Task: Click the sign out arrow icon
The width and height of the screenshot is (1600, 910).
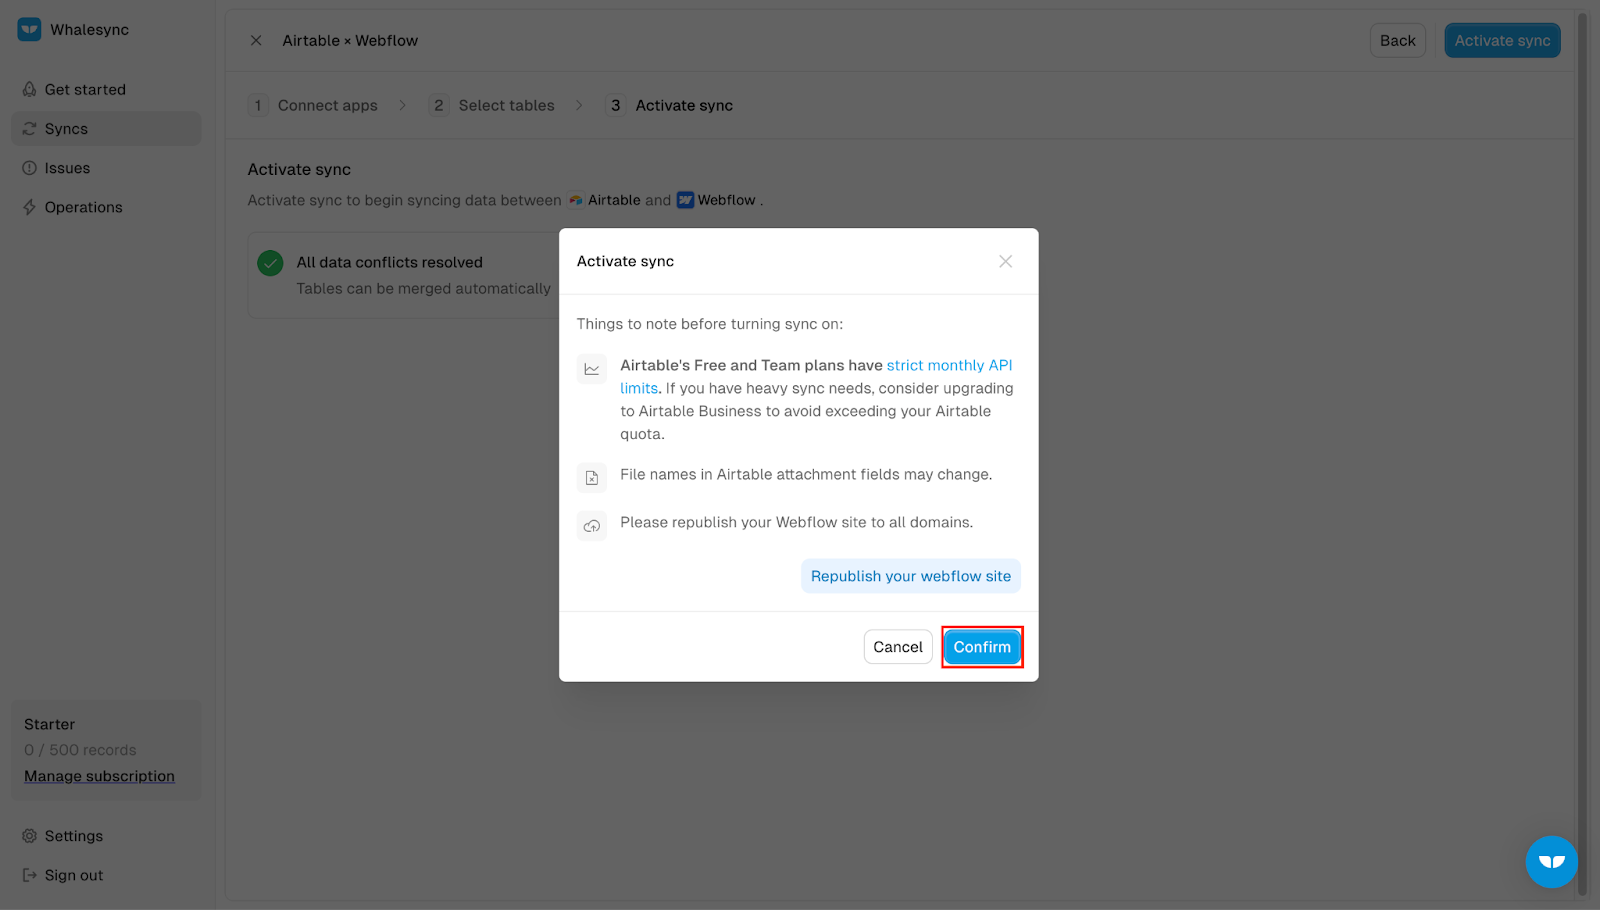Action: pyautogui.click(x=30, y=875)
